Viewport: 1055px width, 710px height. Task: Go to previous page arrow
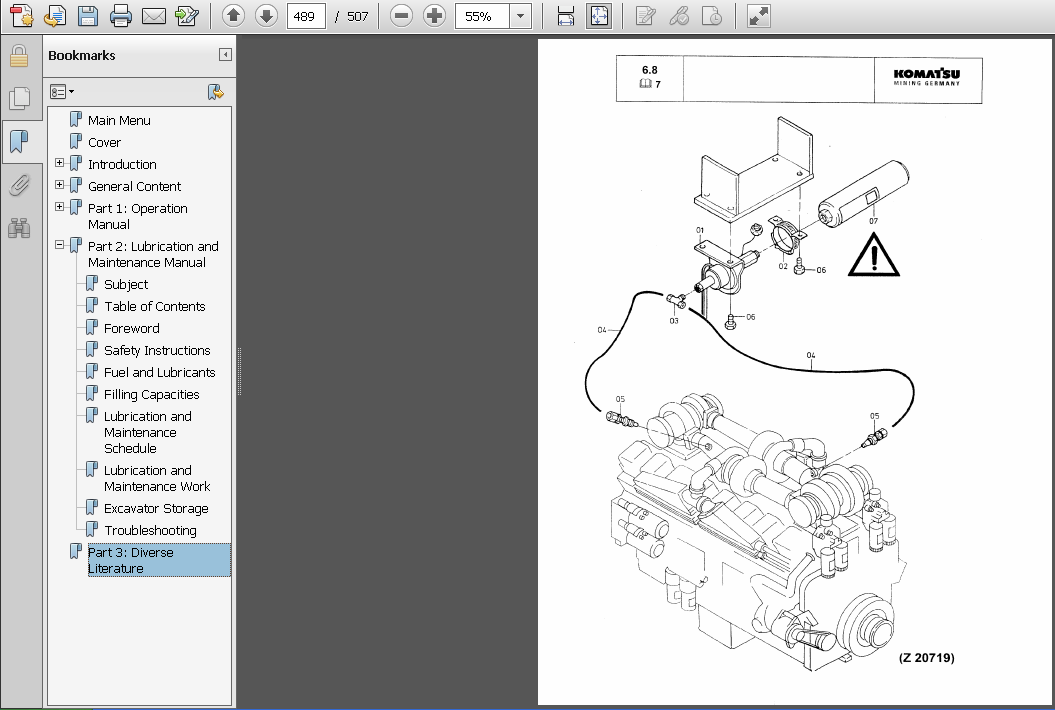point(233,15)
